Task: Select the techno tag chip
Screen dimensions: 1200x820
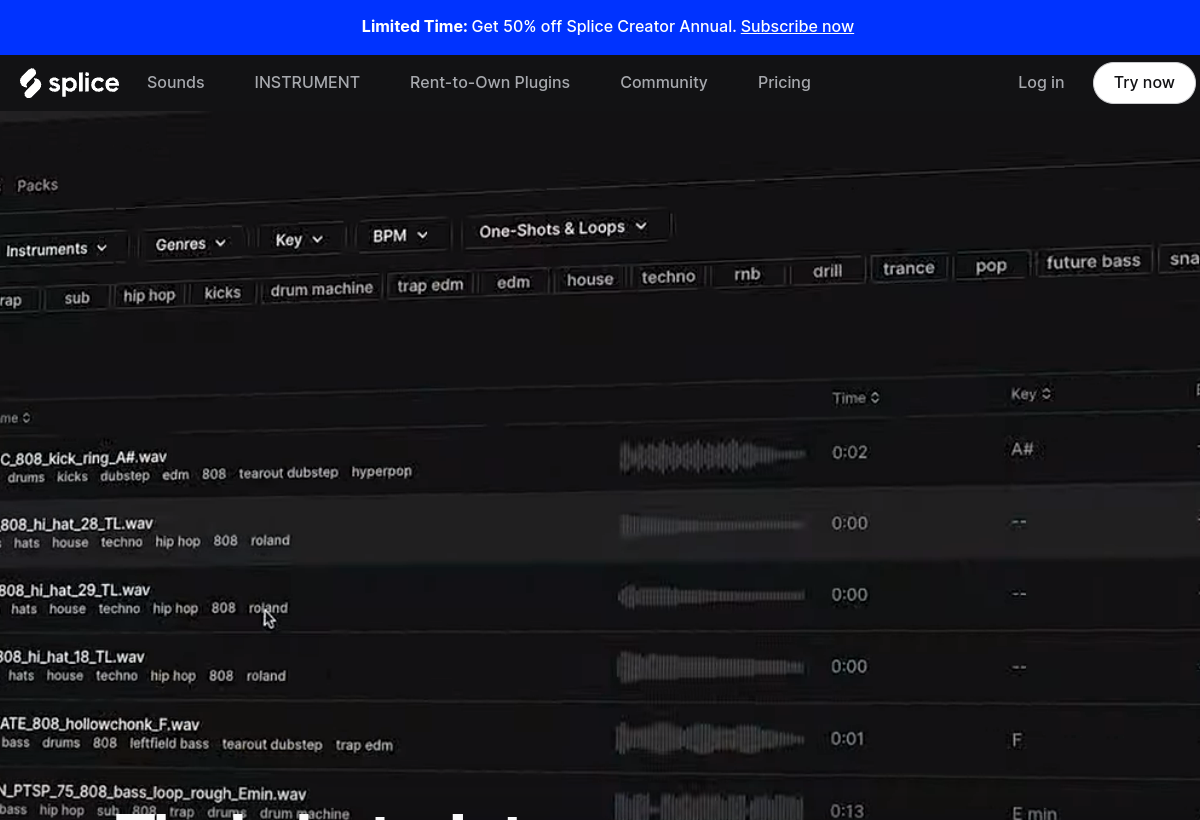Action: point(668,277)
